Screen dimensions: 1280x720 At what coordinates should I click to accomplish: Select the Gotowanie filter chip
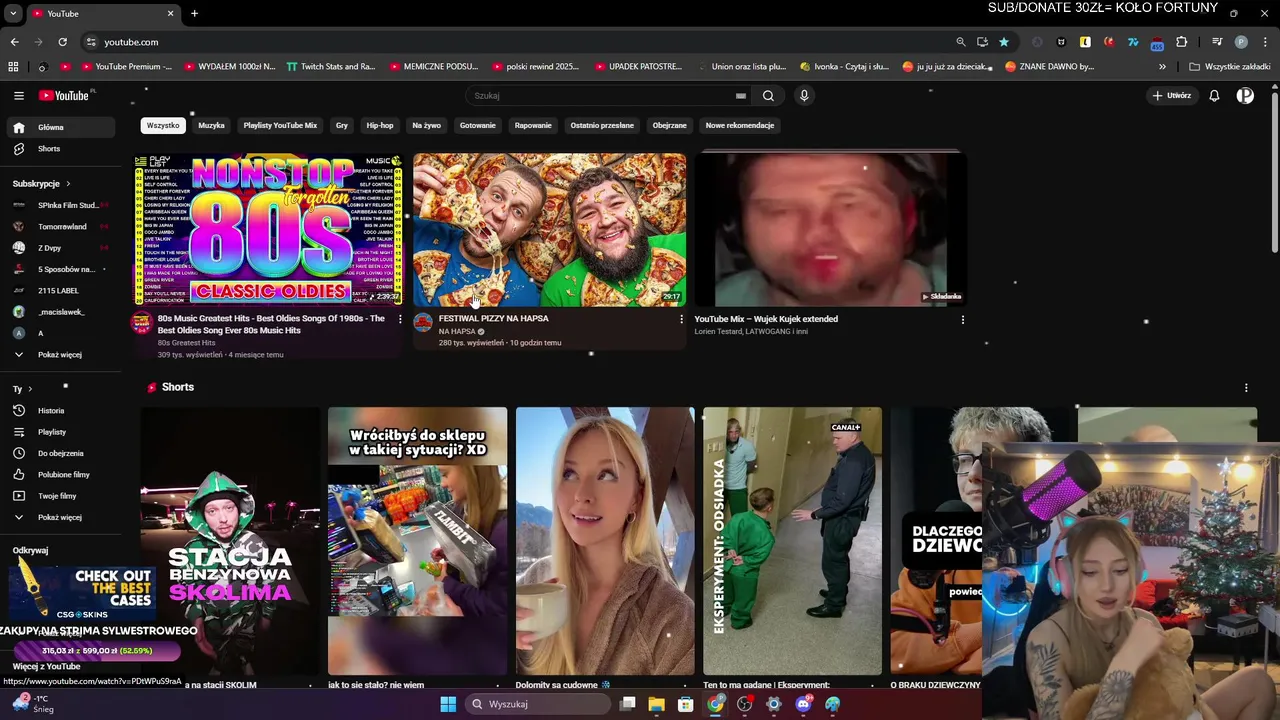point(478,126)
